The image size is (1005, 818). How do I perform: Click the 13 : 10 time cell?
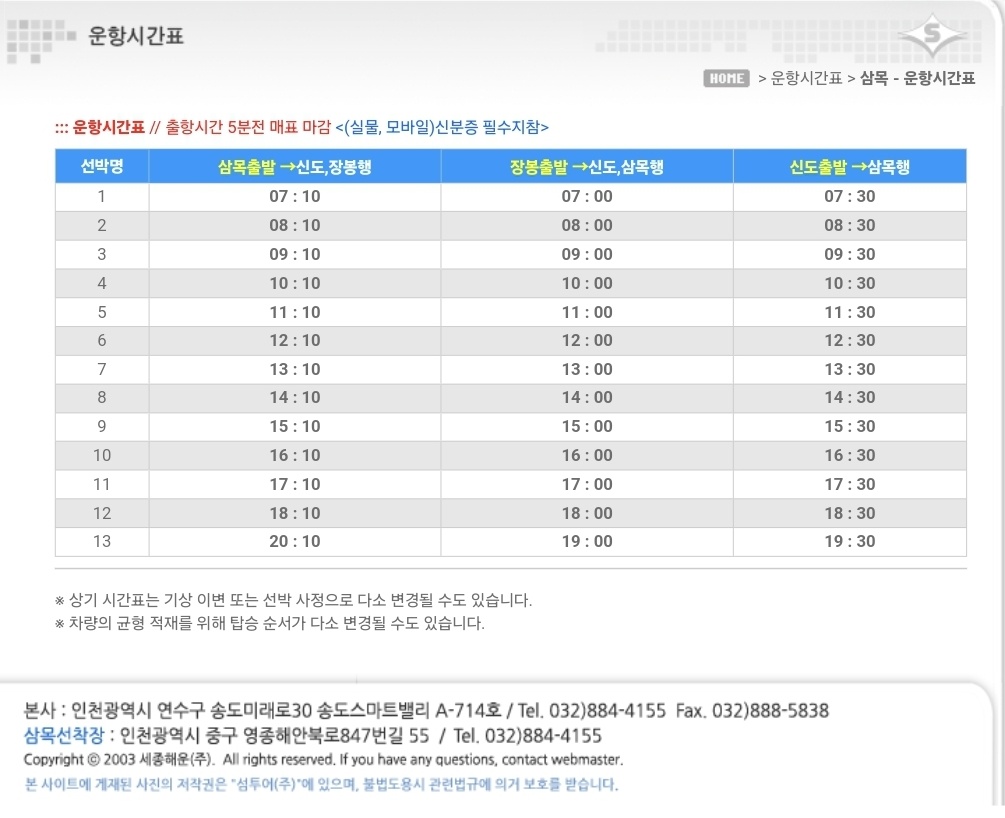coord(295,369)
